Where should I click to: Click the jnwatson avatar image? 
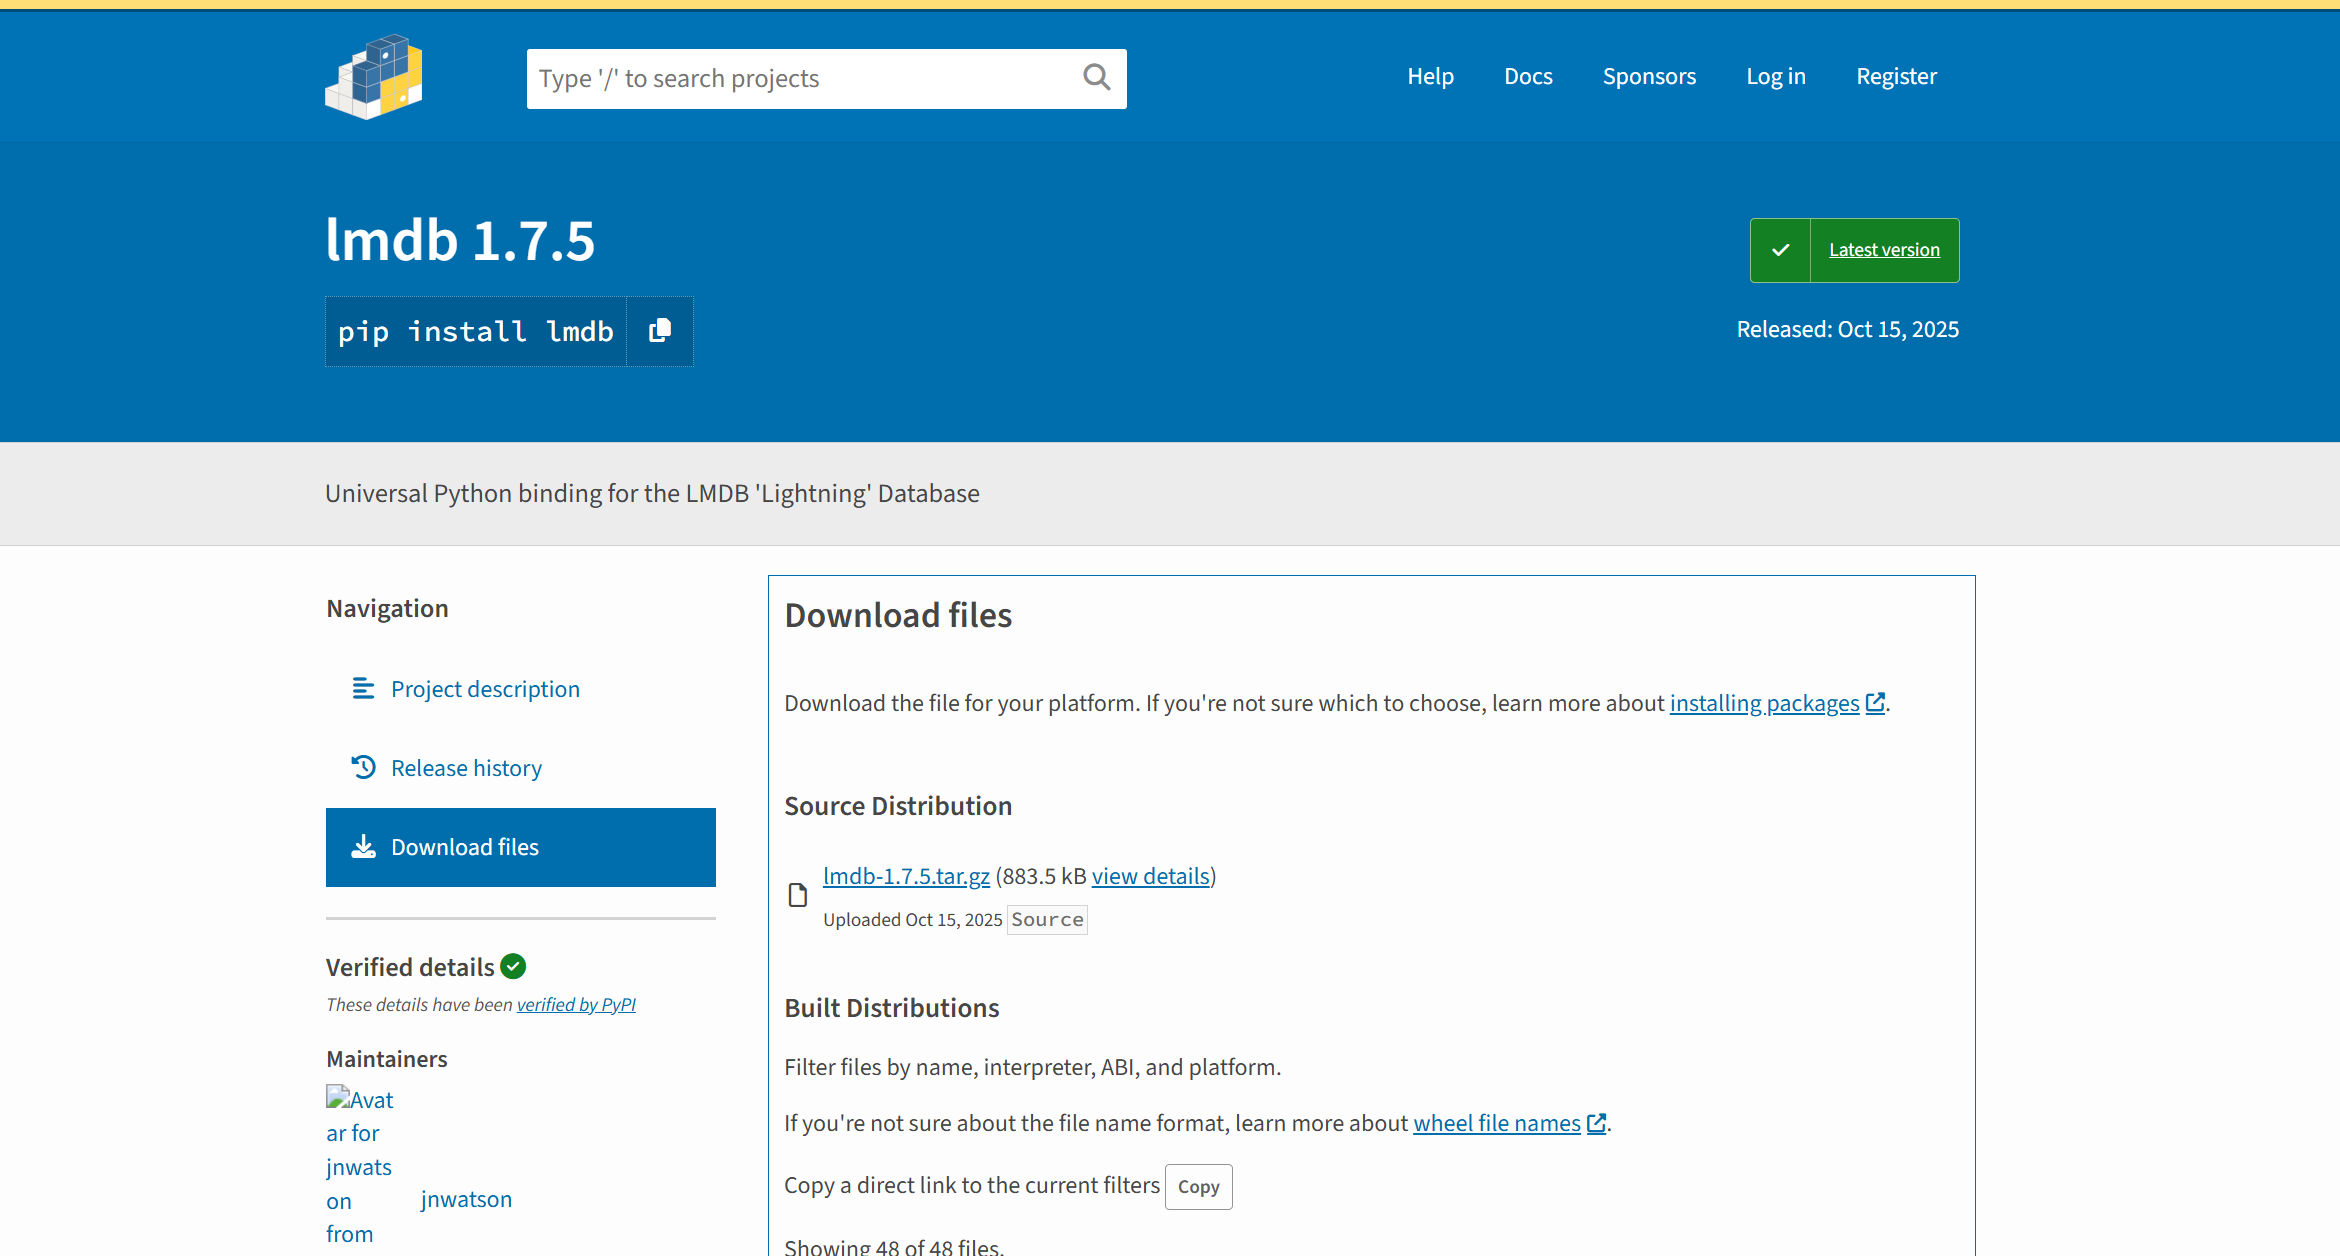tap(360, 1165)
